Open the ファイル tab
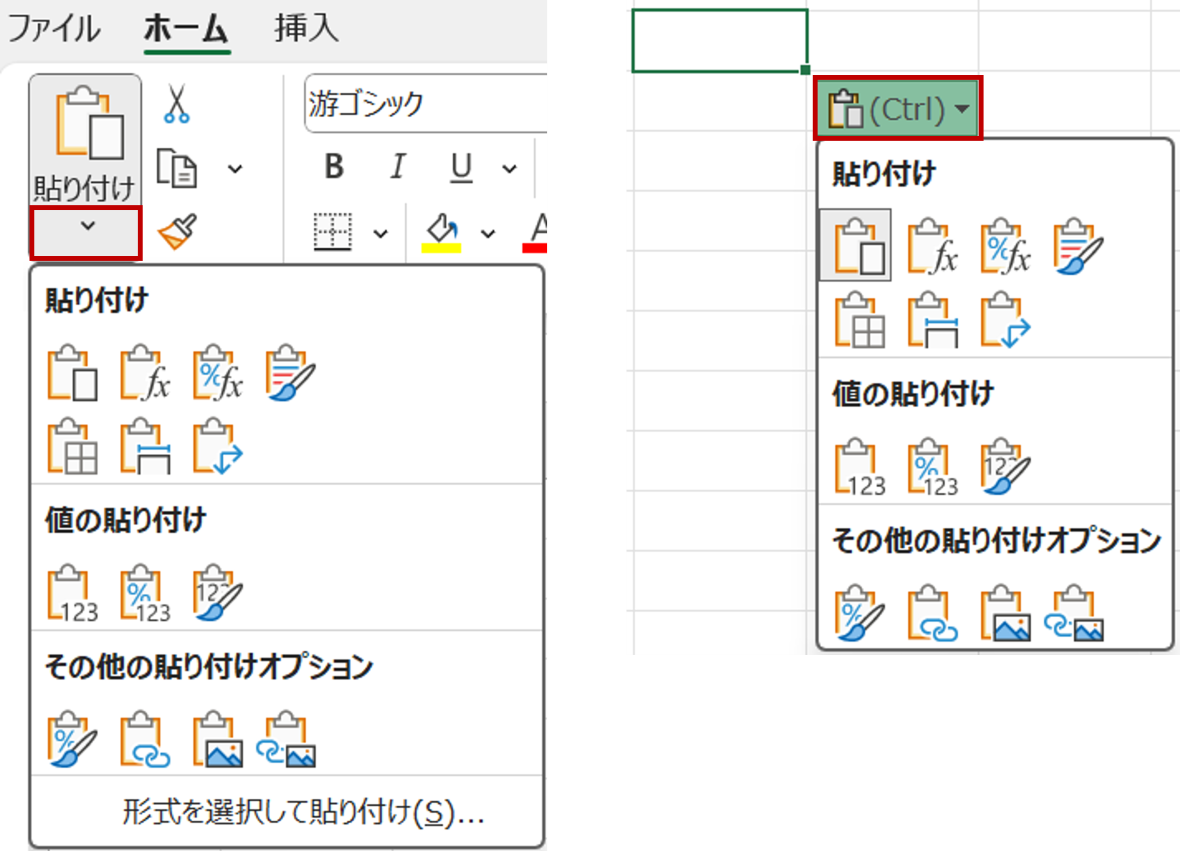 [x=53, y=29]
